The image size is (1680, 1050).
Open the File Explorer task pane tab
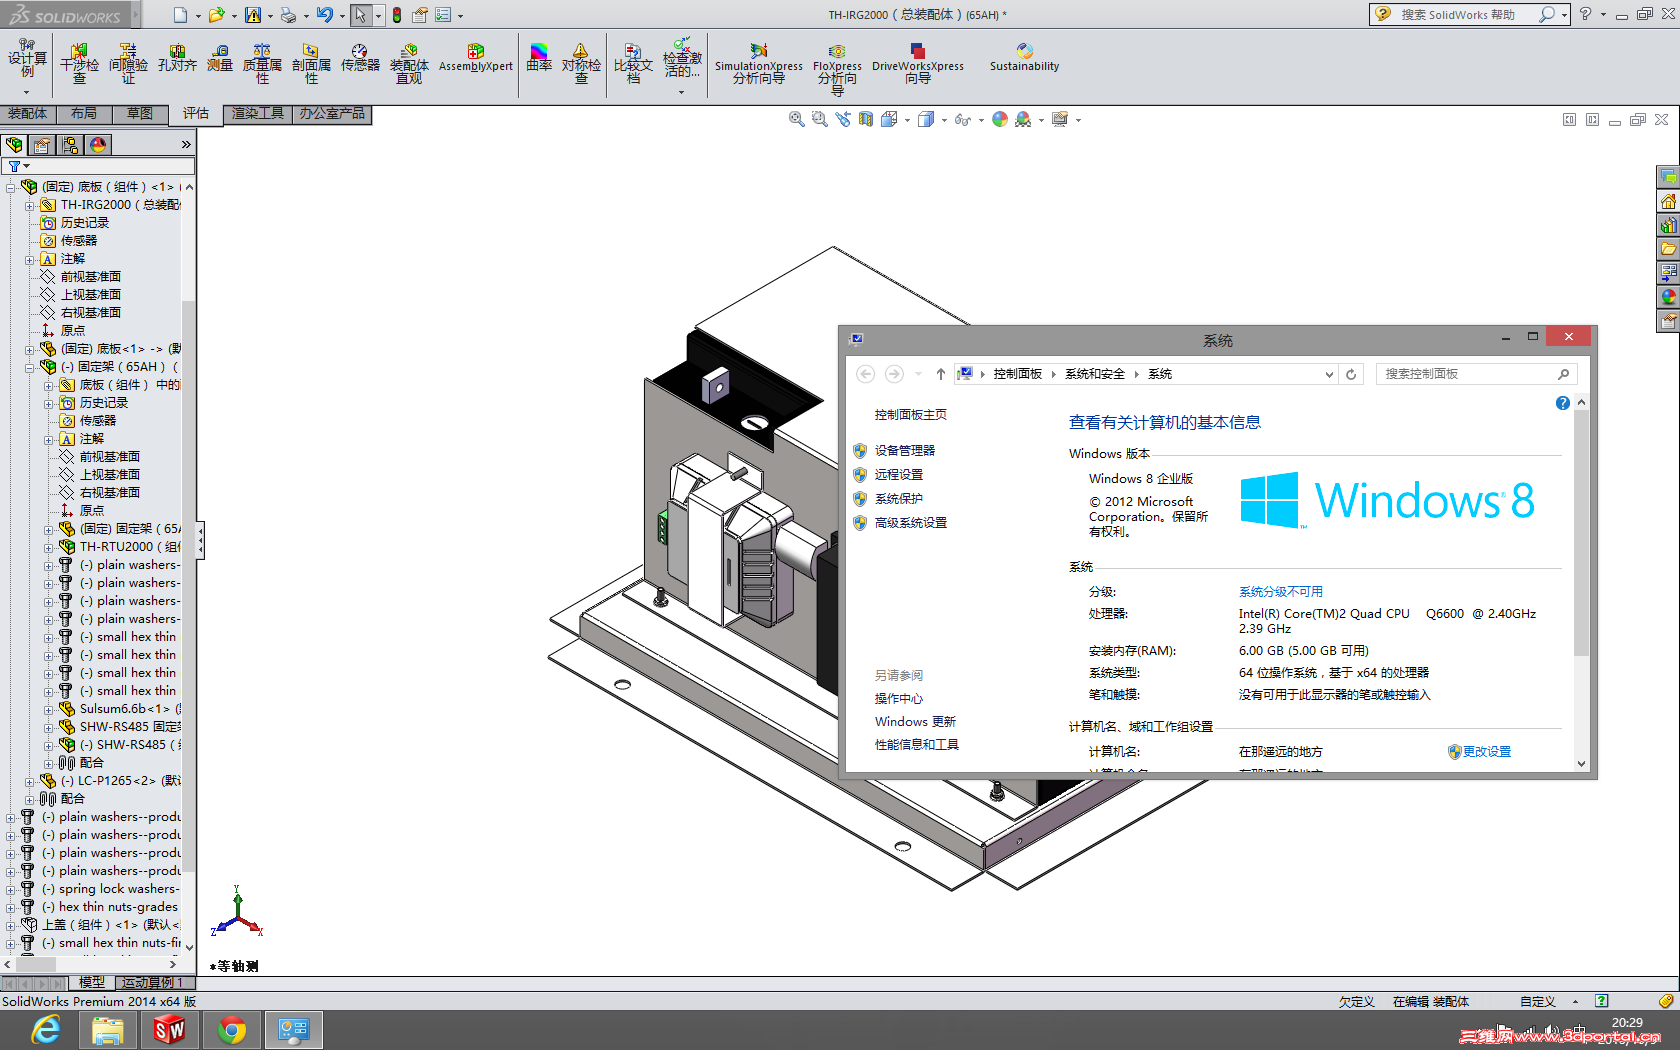(1668, 249)
